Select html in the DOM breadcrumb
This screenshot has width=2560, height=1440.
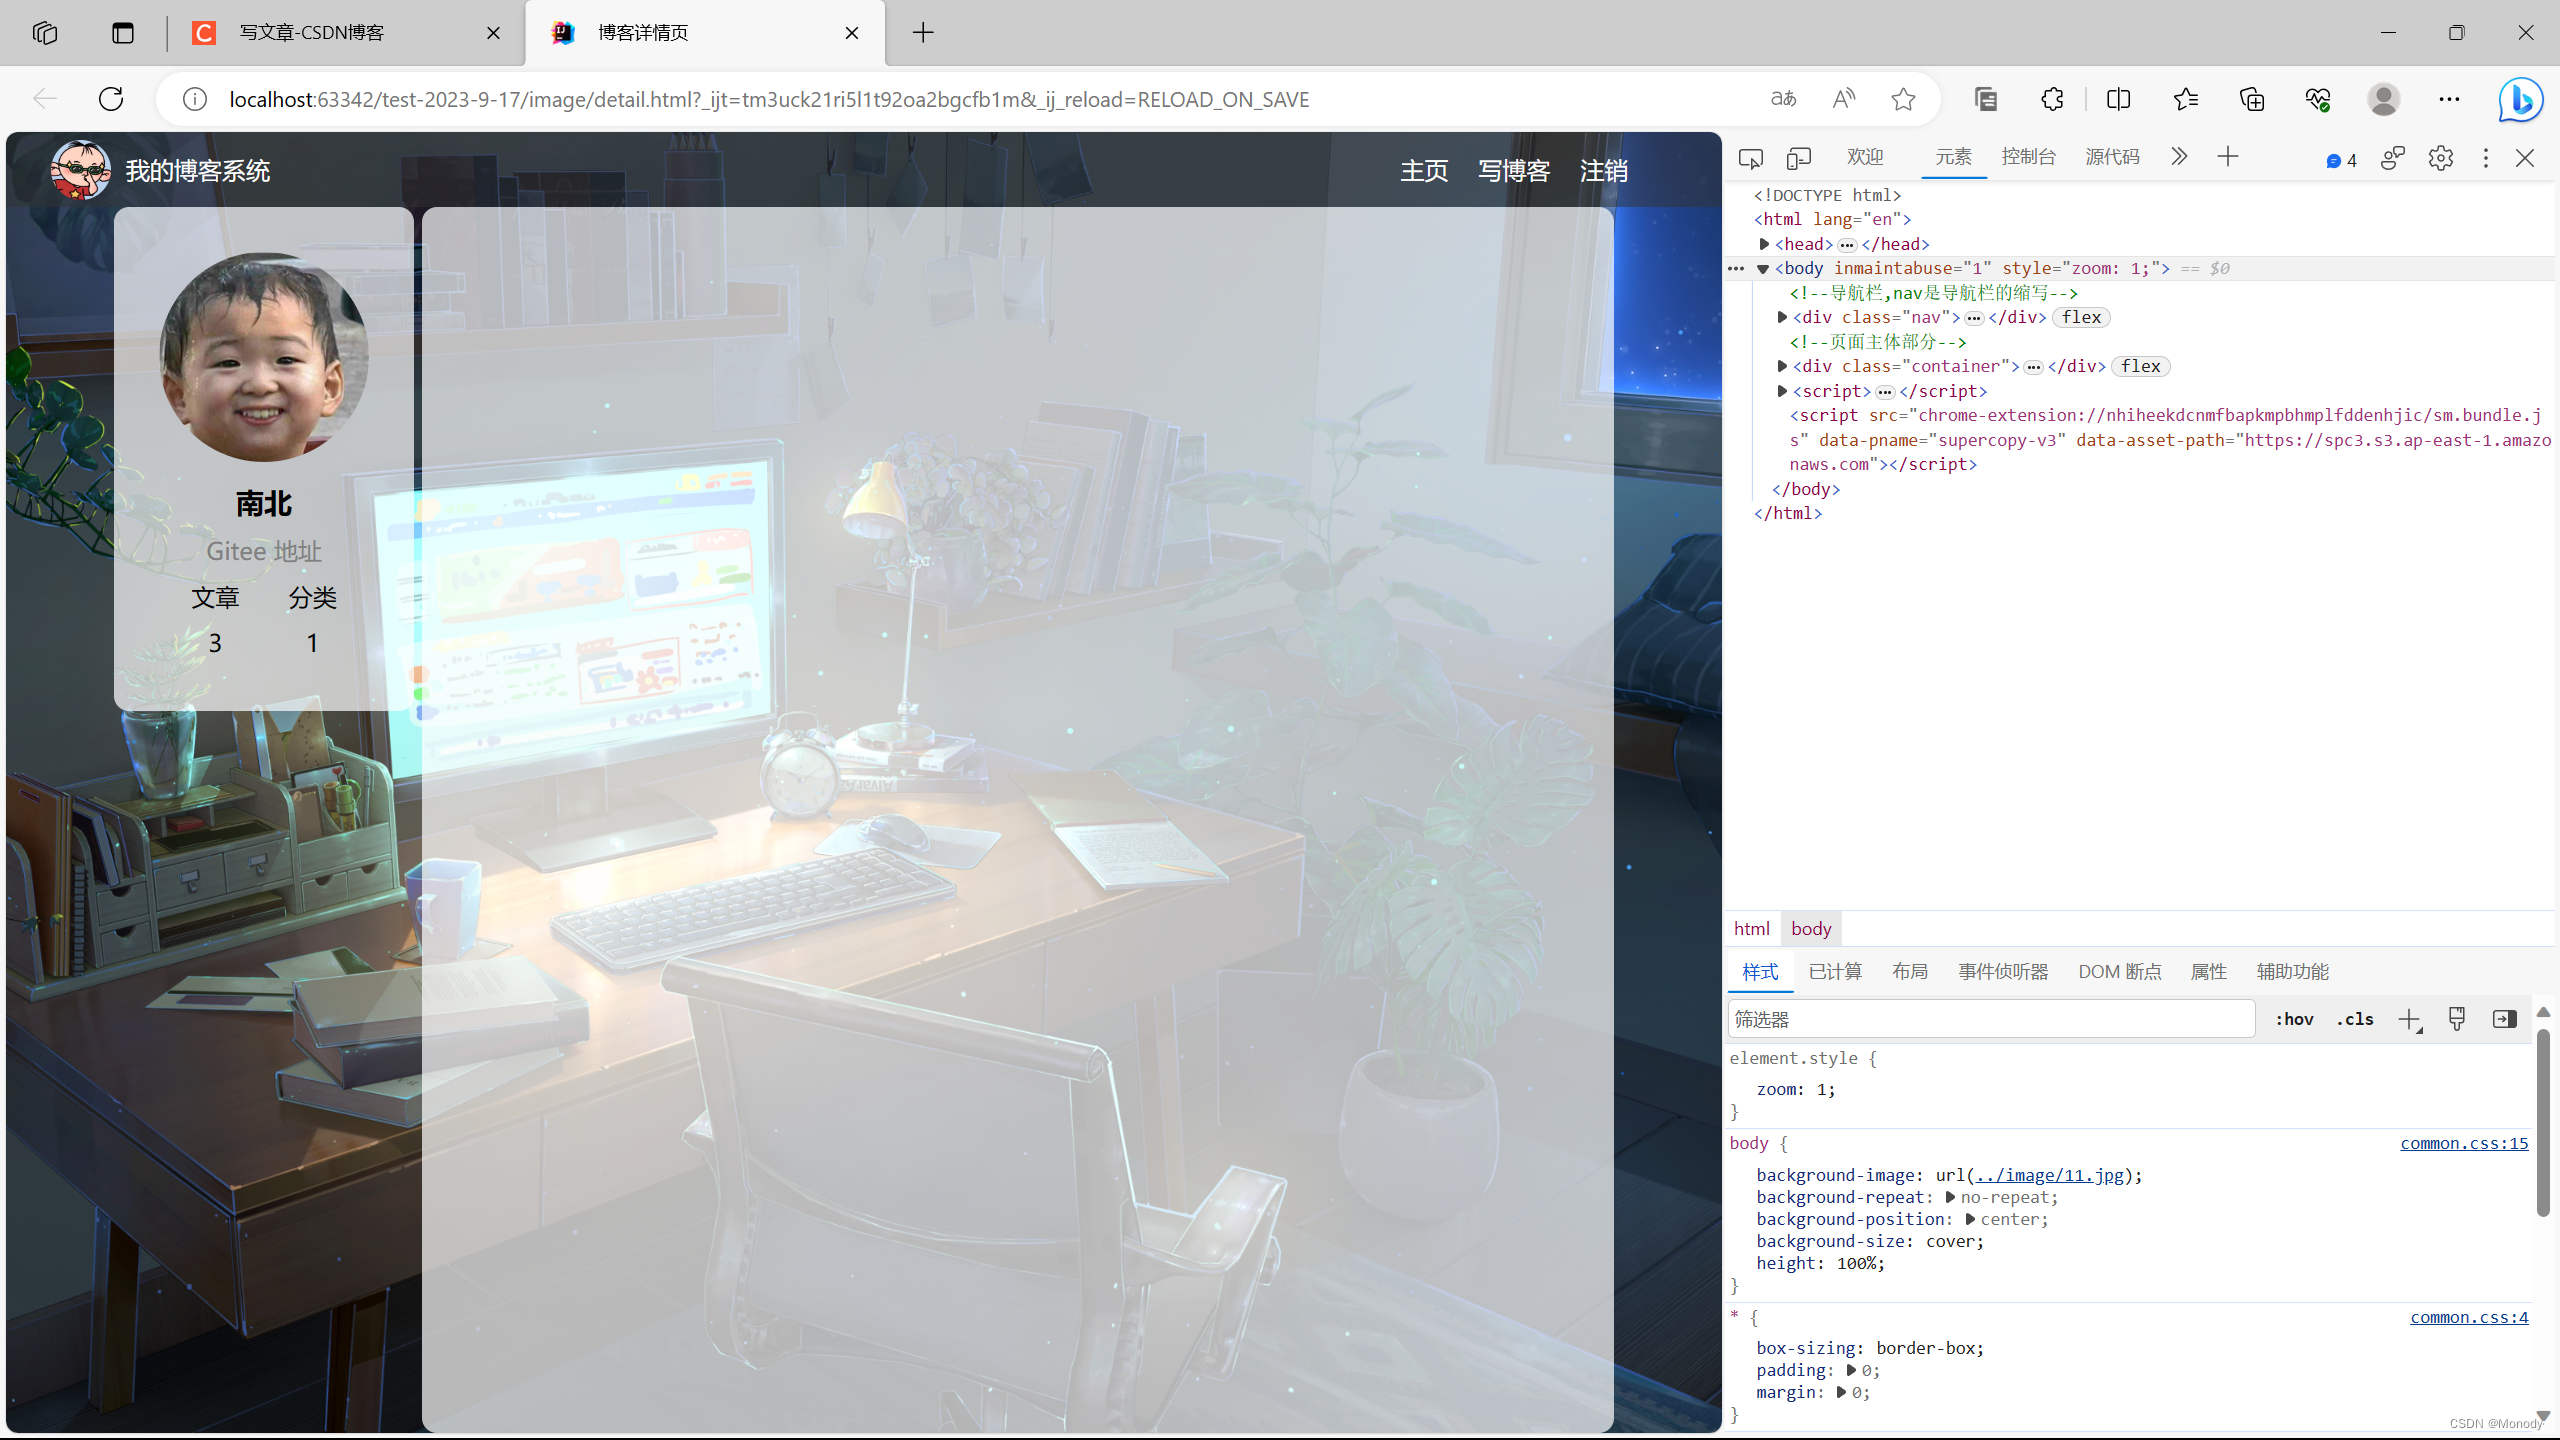[x=1752, y=928]
